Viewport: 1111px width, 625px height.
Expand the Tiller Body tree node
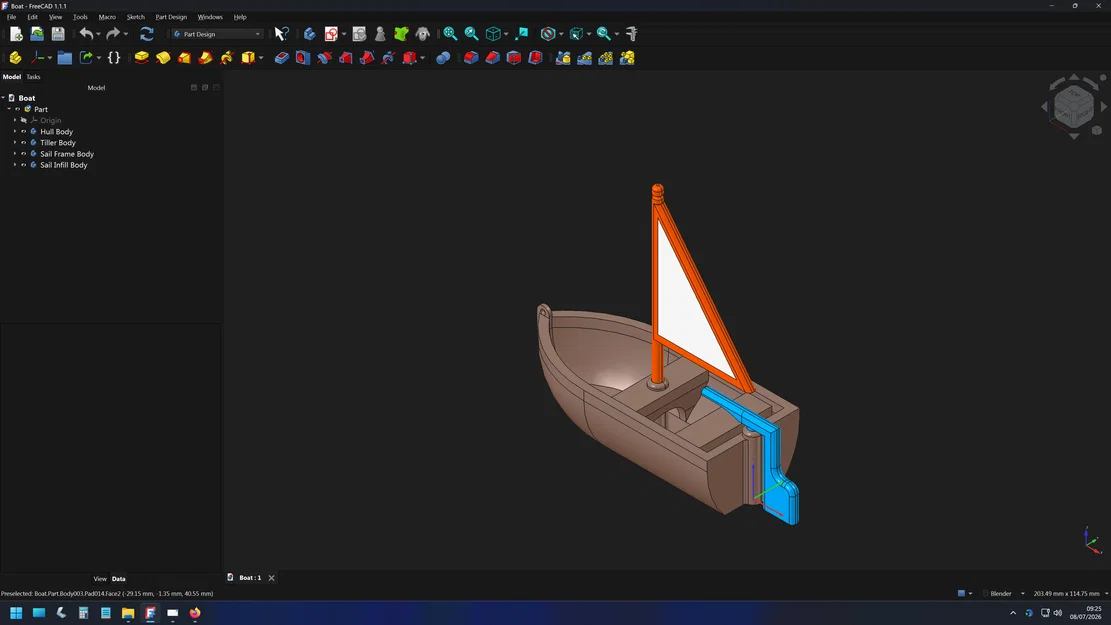click(15, 142)
